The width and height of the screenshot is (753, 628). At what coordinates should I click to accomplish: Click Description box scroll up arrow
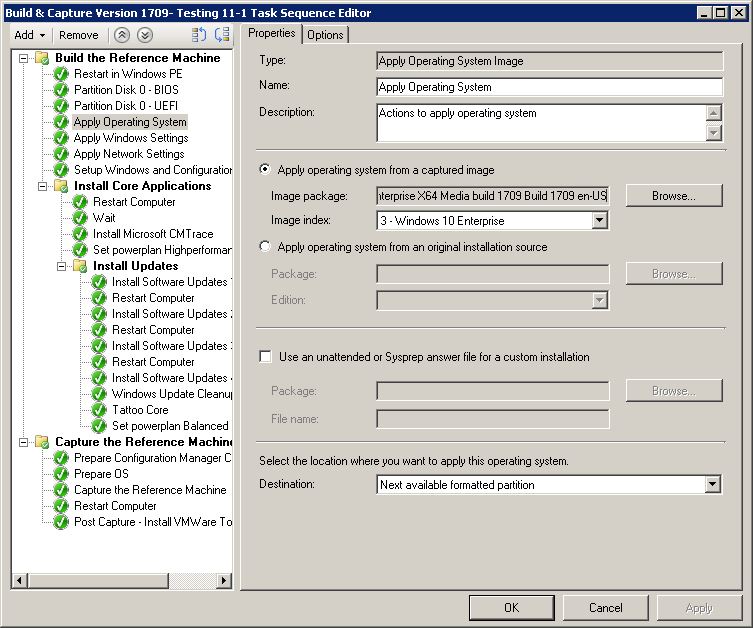pos(714,113)
